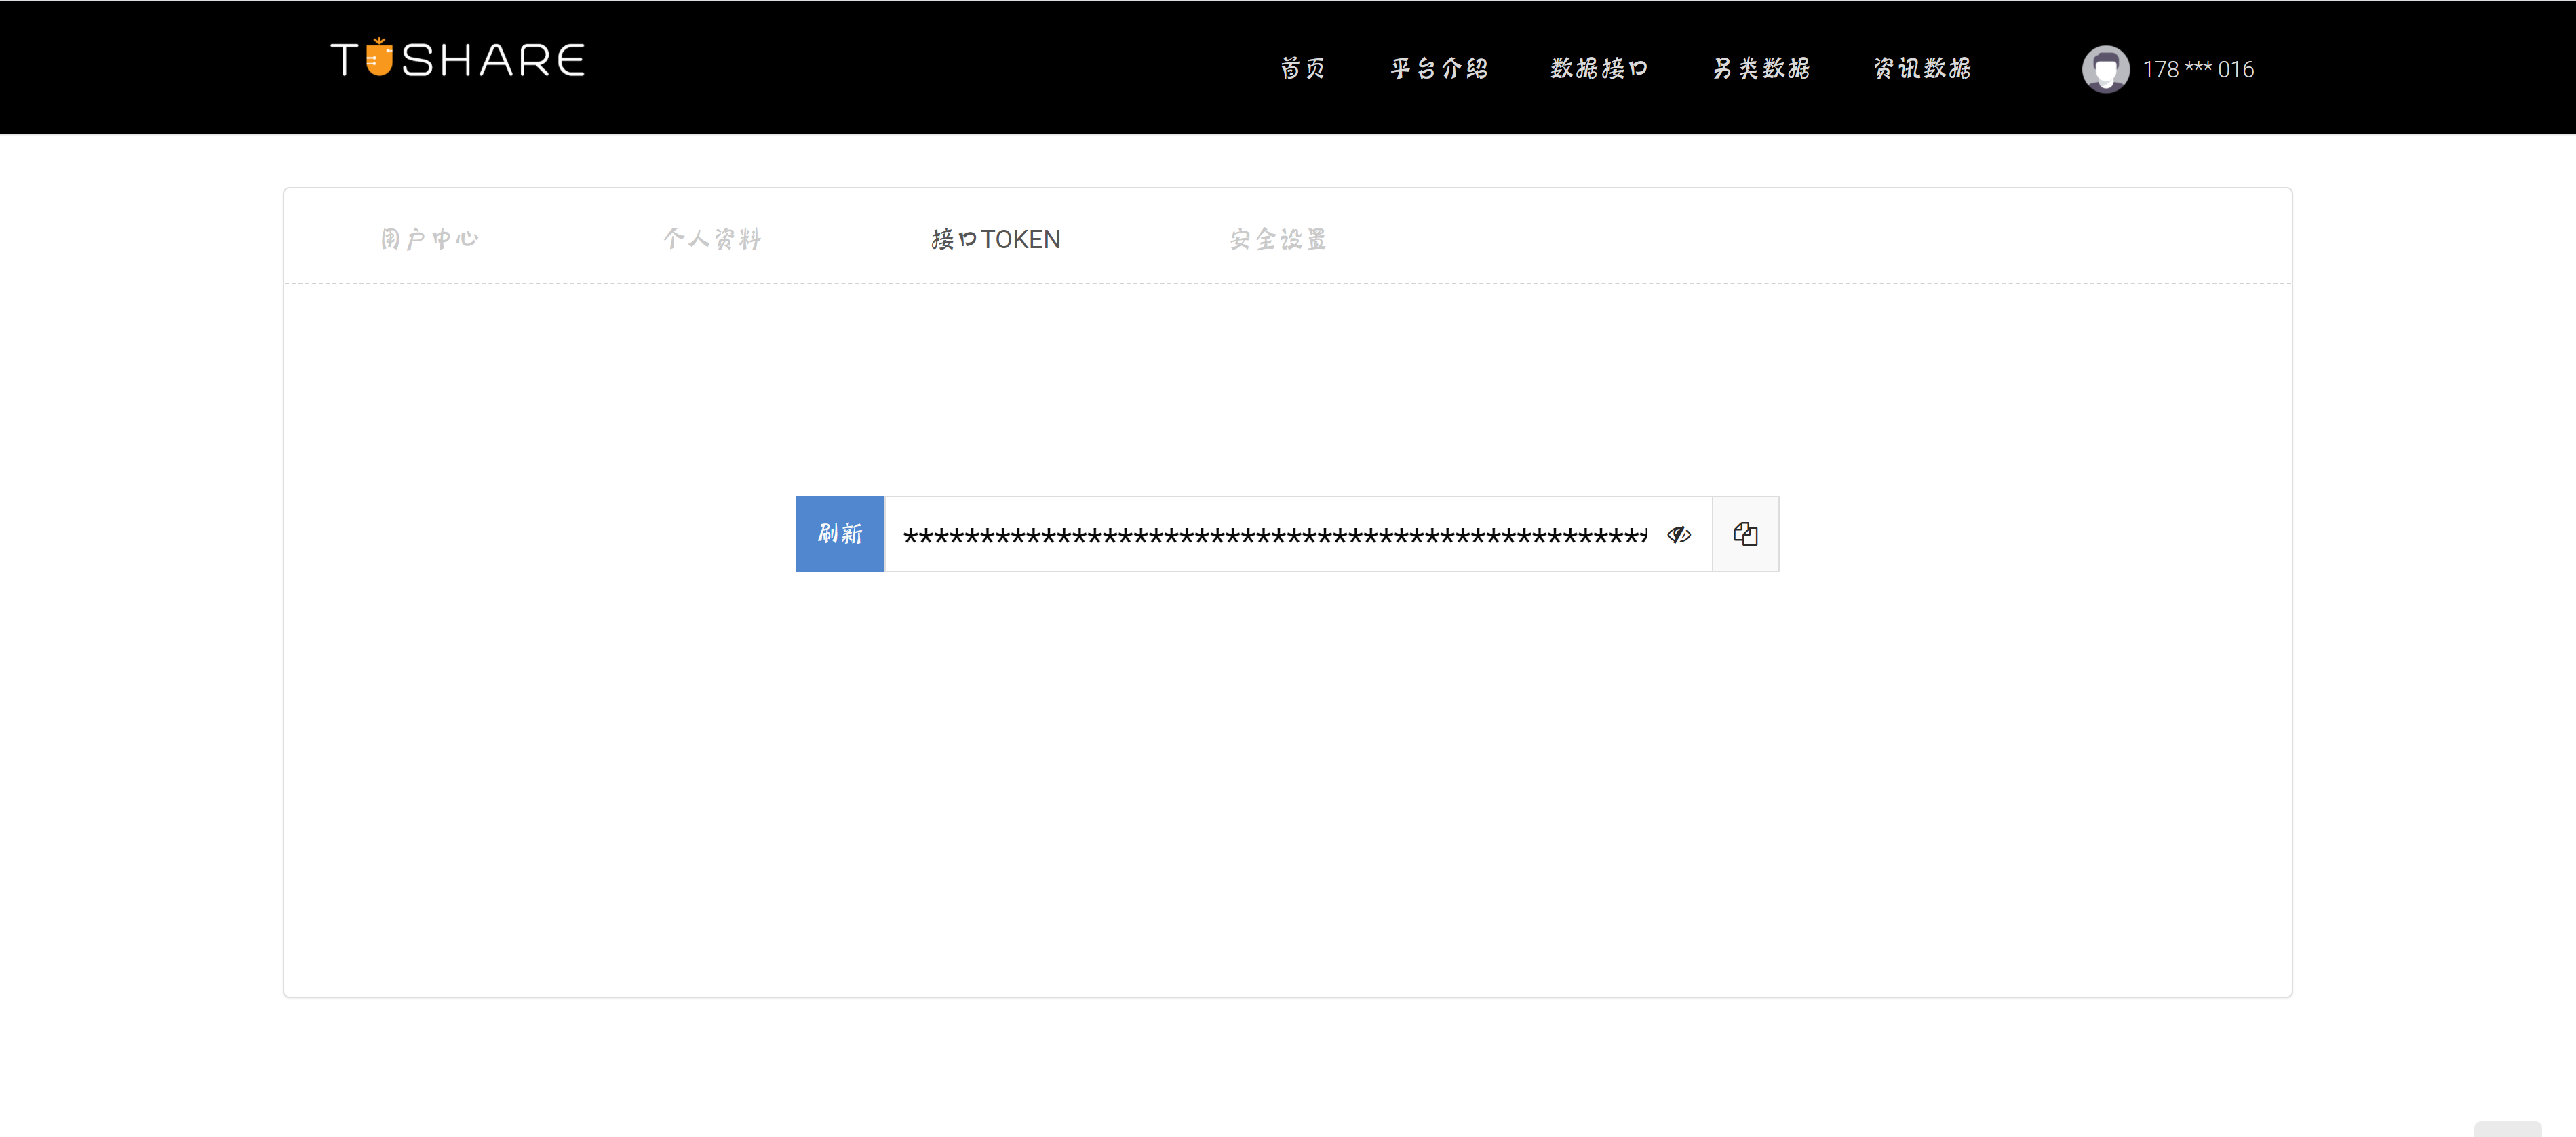
Task: Click the blank panel area below the token field
Action: [x=1287, y=780]
